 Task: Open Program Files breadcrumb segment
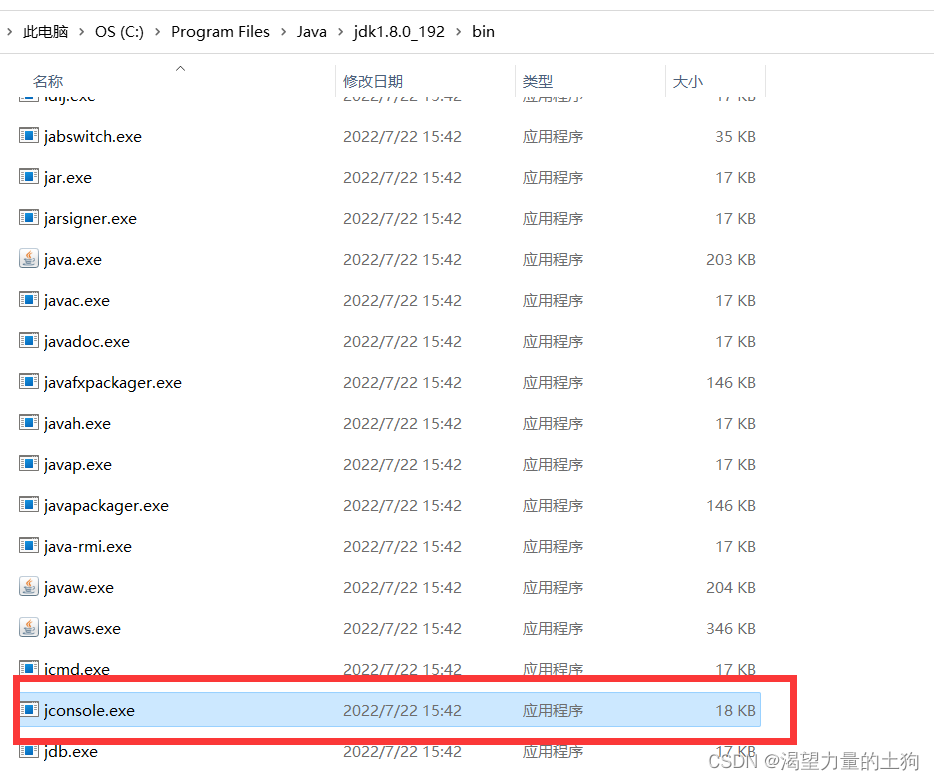pyautogui.click(x=220, y=32)
